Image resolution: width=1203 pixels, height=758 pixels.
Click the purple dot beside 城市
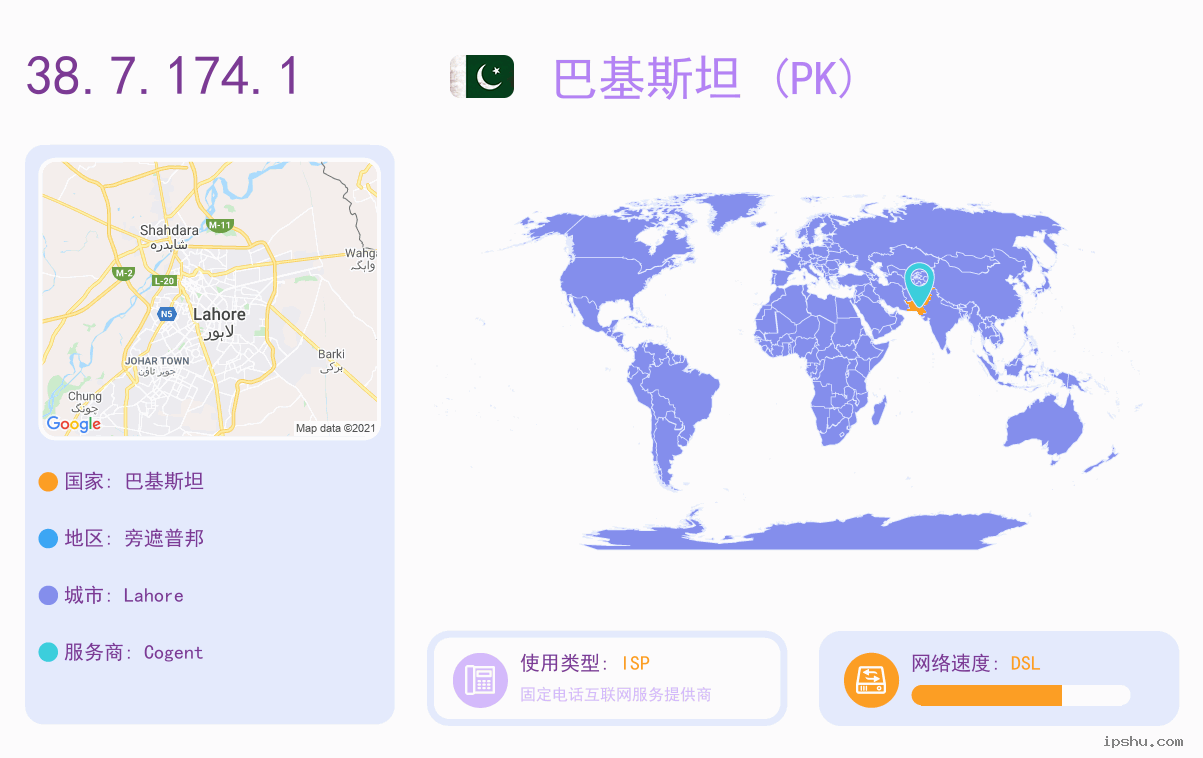coord(48,596)
